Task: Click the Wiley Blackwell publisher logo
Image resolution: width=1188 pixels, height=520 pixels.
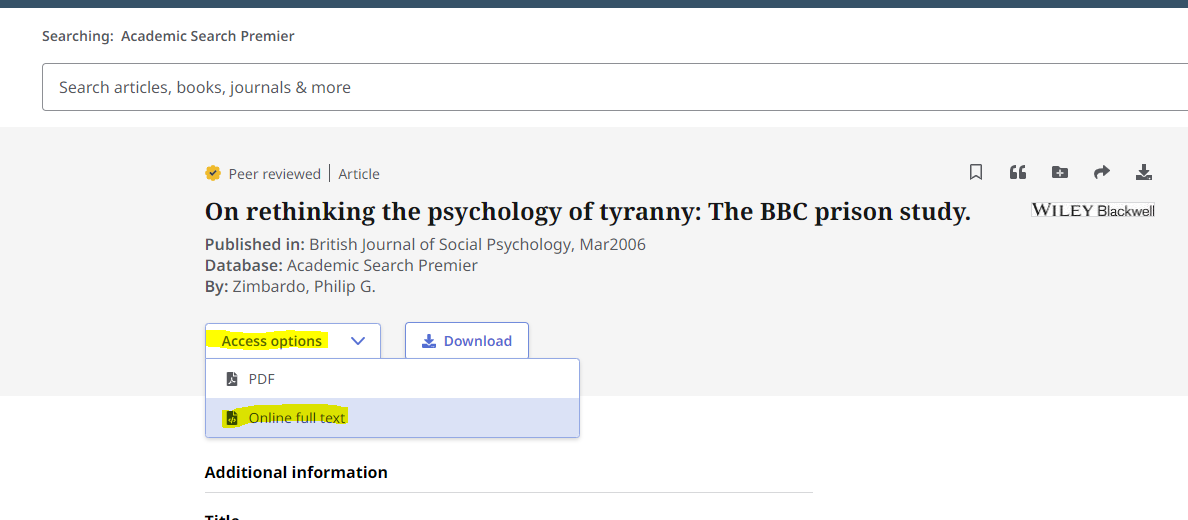Action: coord(1093,210)
